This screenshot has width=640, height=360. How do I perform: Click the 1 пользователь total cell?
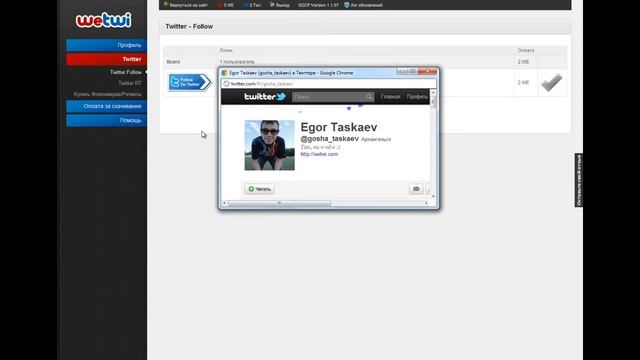click(237, 62)
